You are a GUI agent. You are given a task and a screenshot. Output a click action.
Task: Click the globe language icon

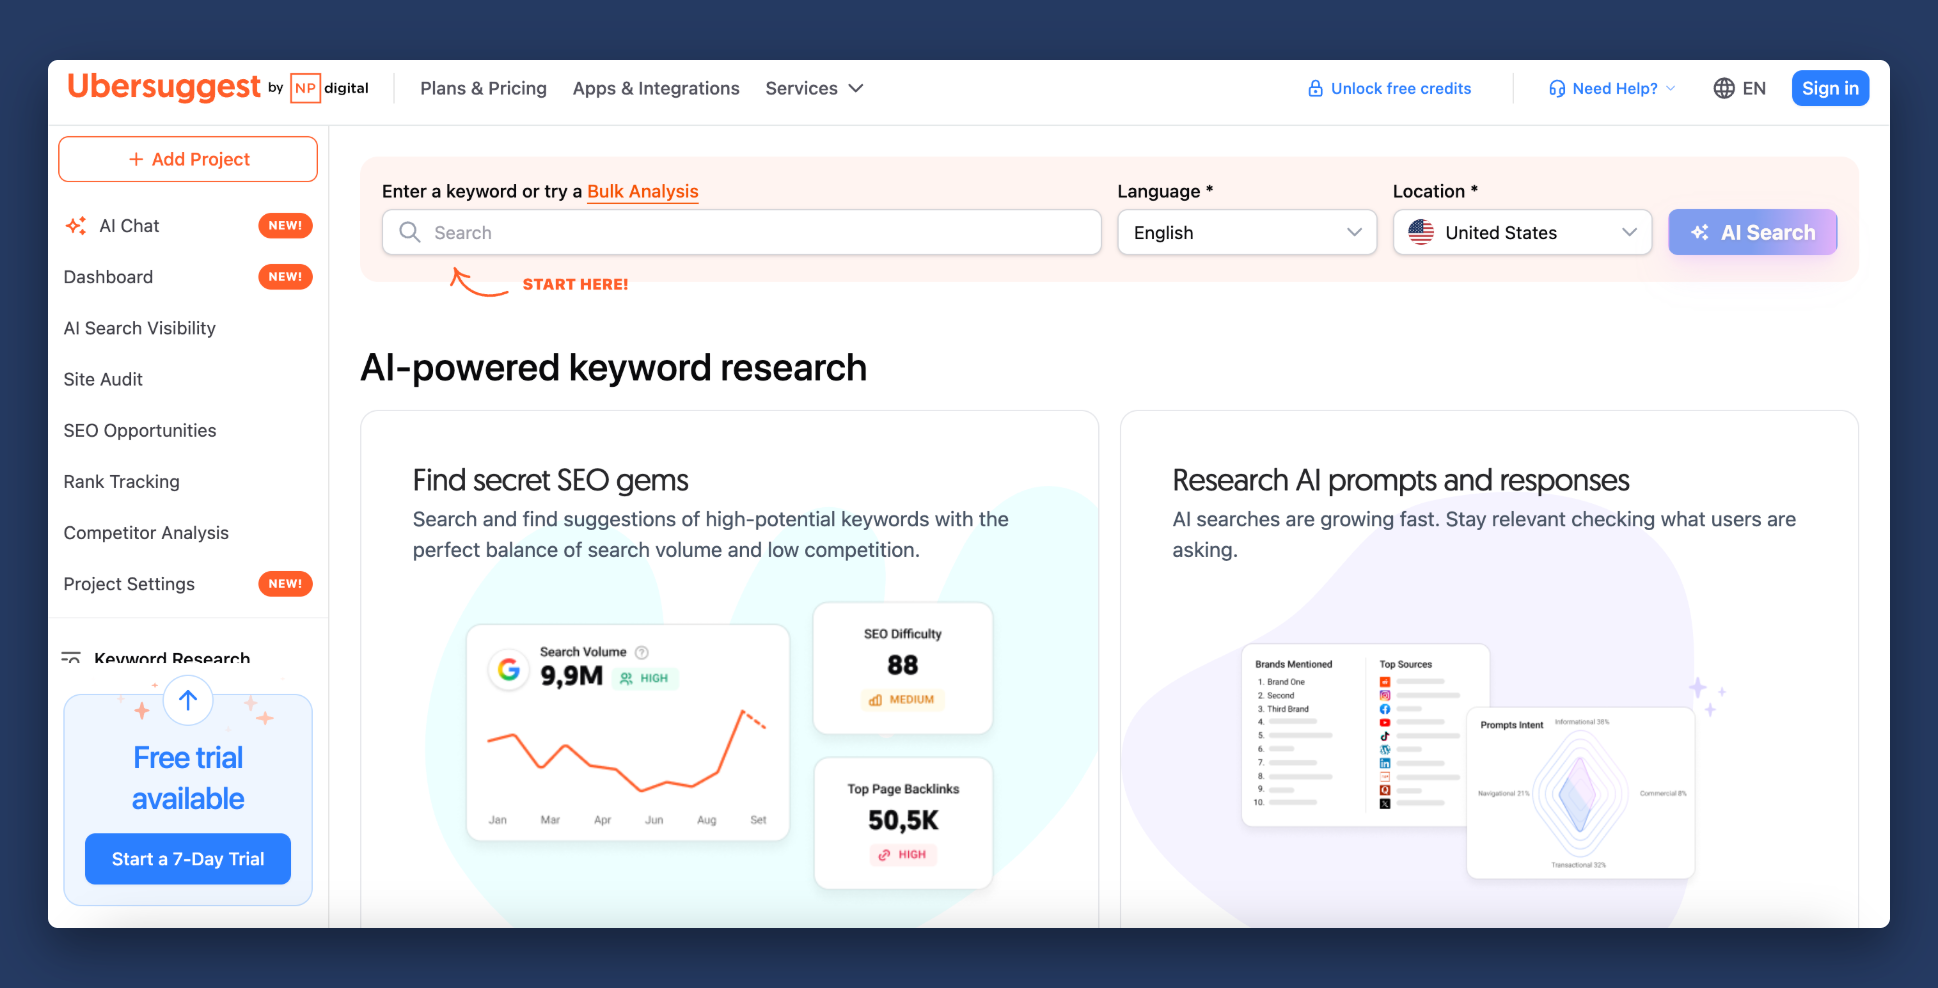(x=1724, y=88)
